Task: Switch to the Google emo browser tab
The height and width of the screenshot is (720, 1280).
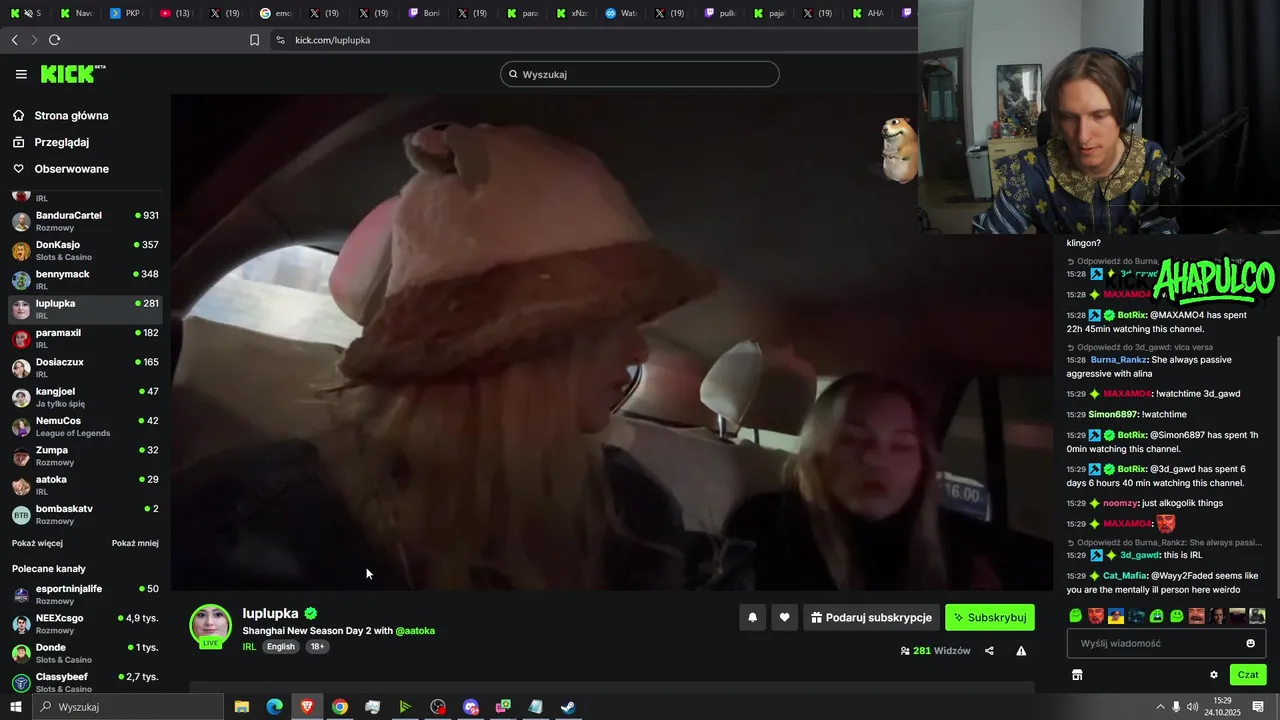Action: 275,13
